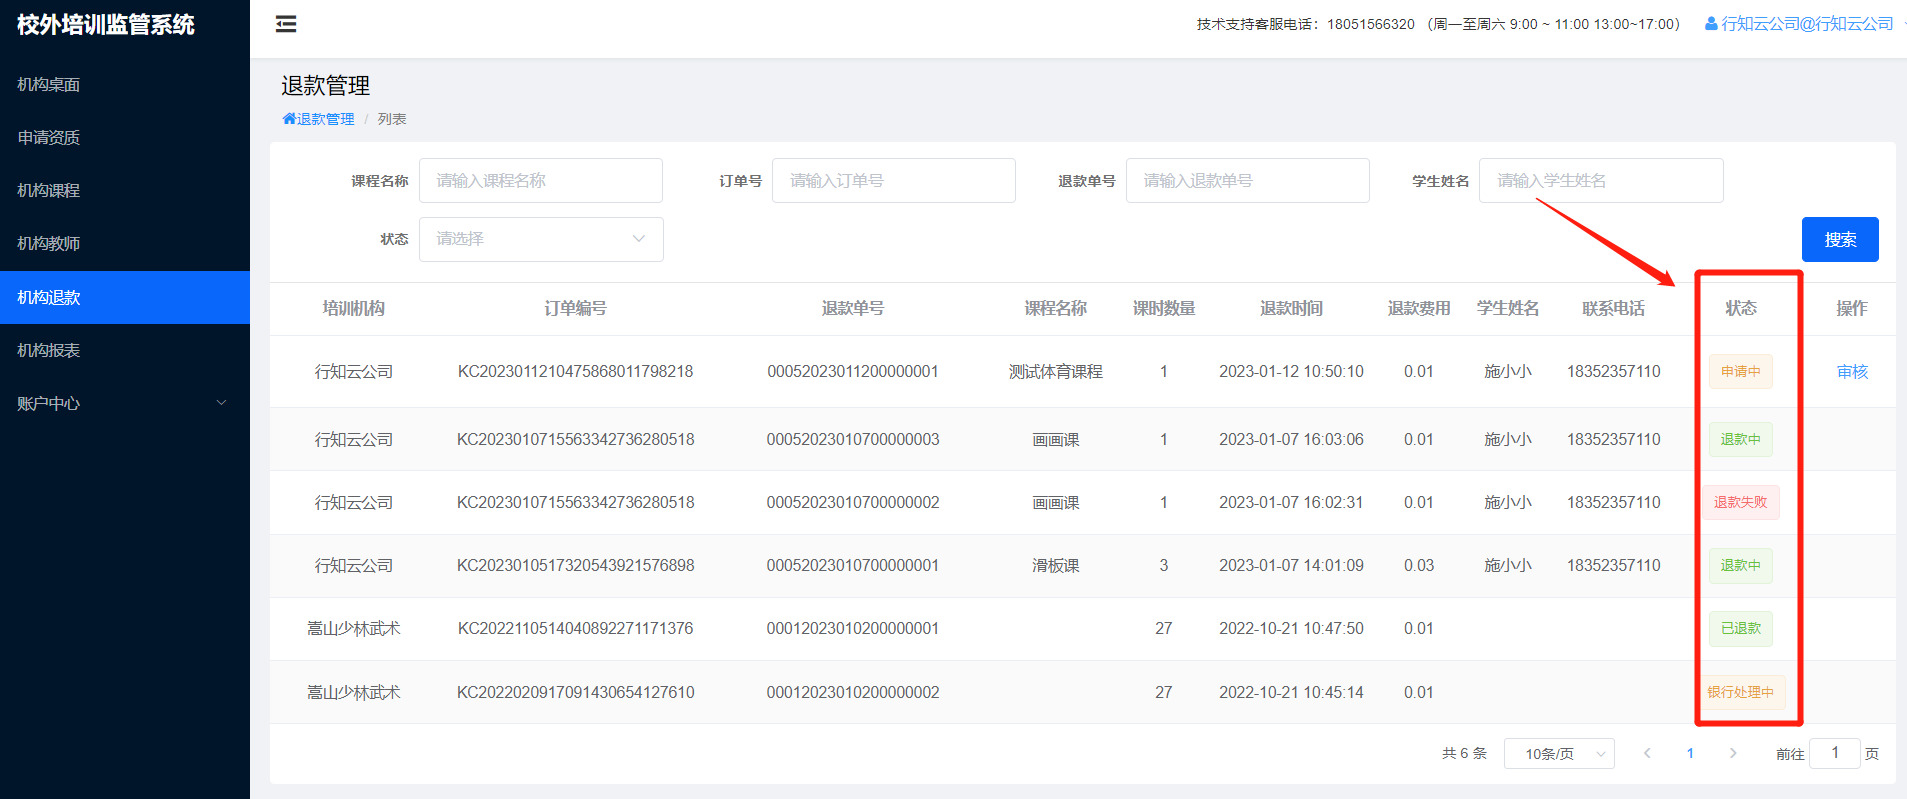Click the 审核 link in first row
The image size is (1907, 799).
(1852, 371)
